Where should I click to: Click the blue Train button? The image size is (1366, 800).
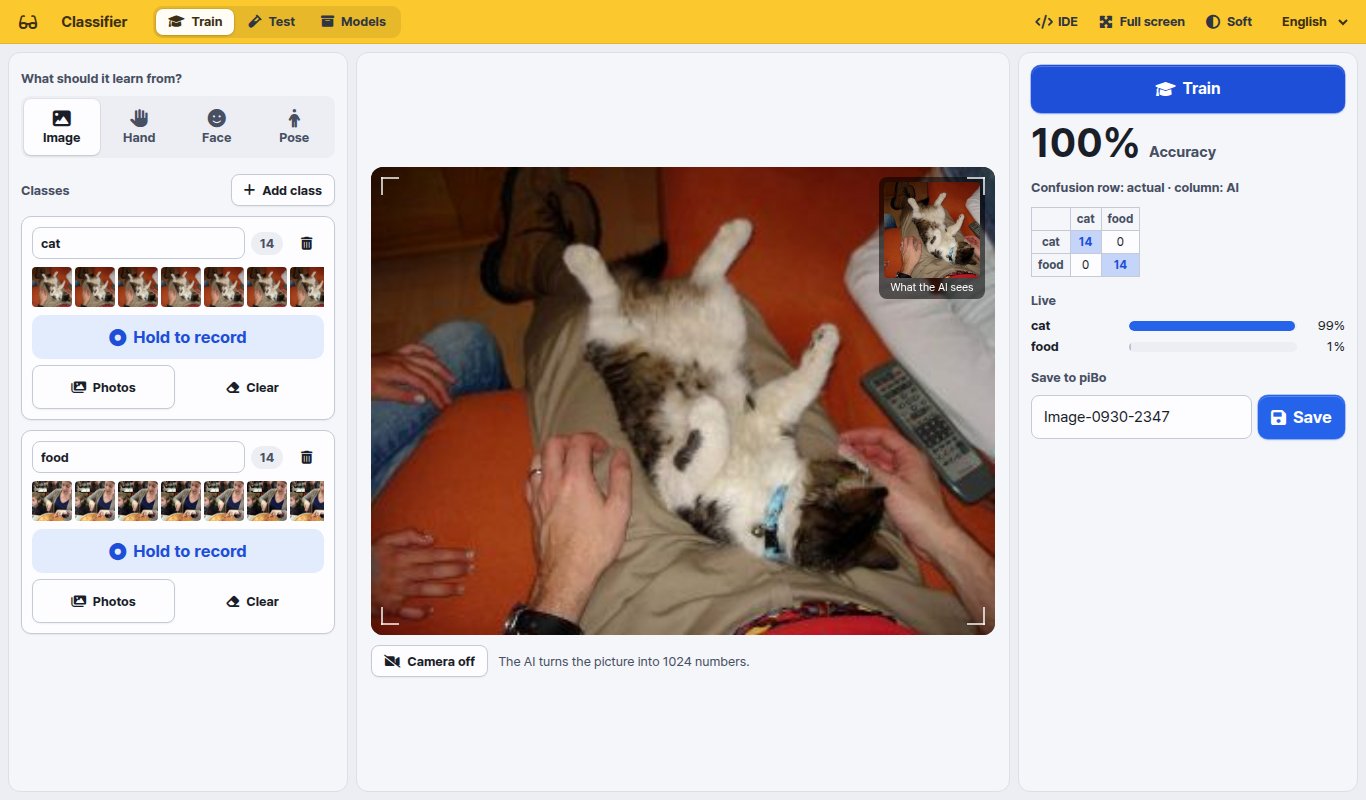[x=1188, y=89]
